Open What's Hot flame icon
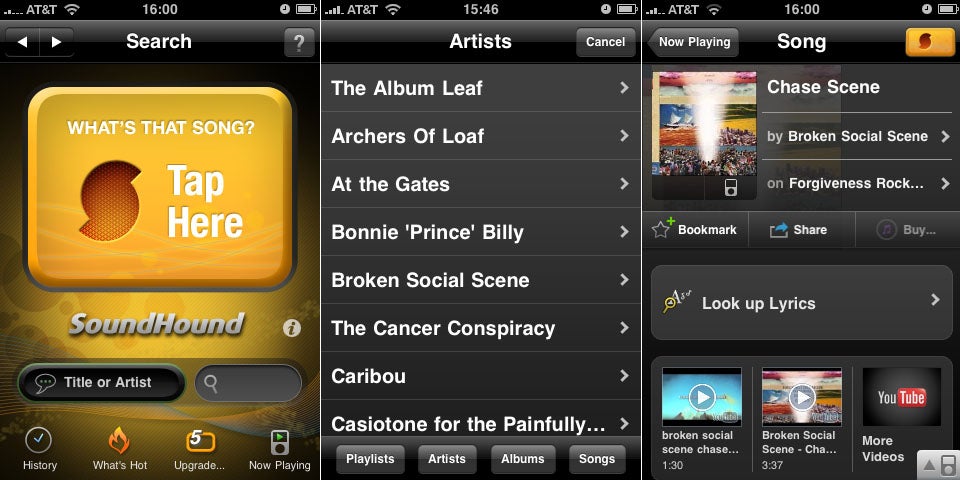The width and height of the screenshot is (960, 480). 119,441
